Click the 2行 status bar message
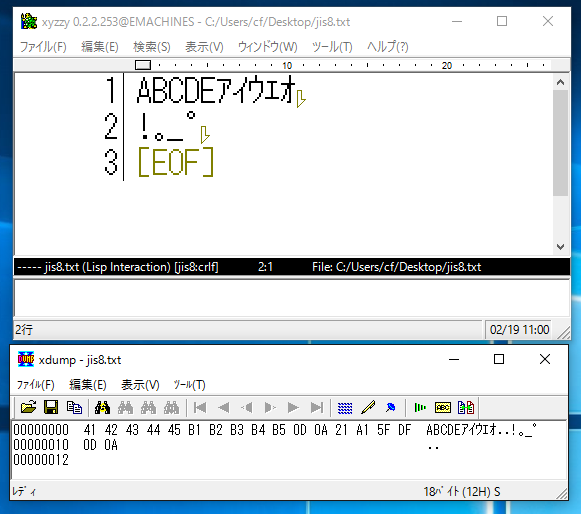Viewport: 581px width, 514px height. pos(24,329)
